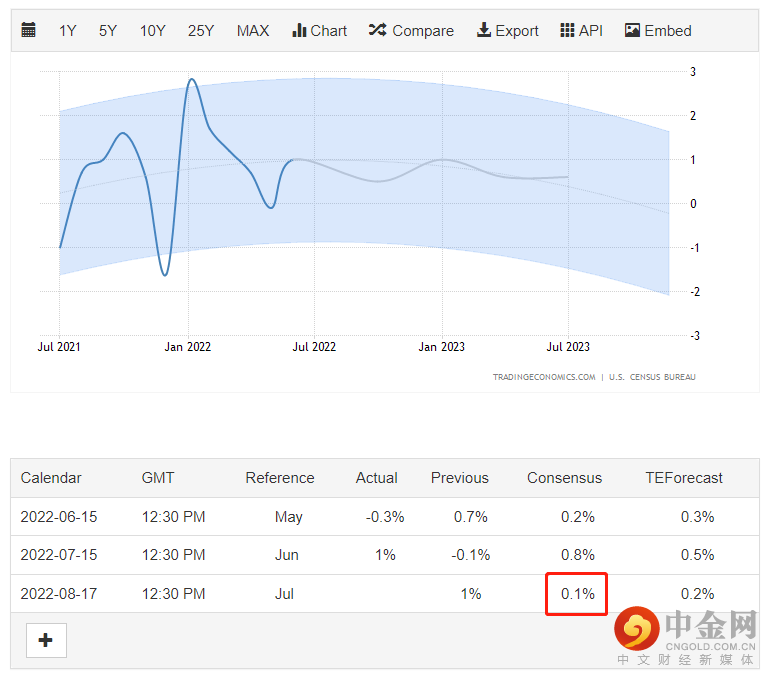Switch chart to 10Y range
The height and width of the screenshot is (678, 771).
(x=152, y=31)
